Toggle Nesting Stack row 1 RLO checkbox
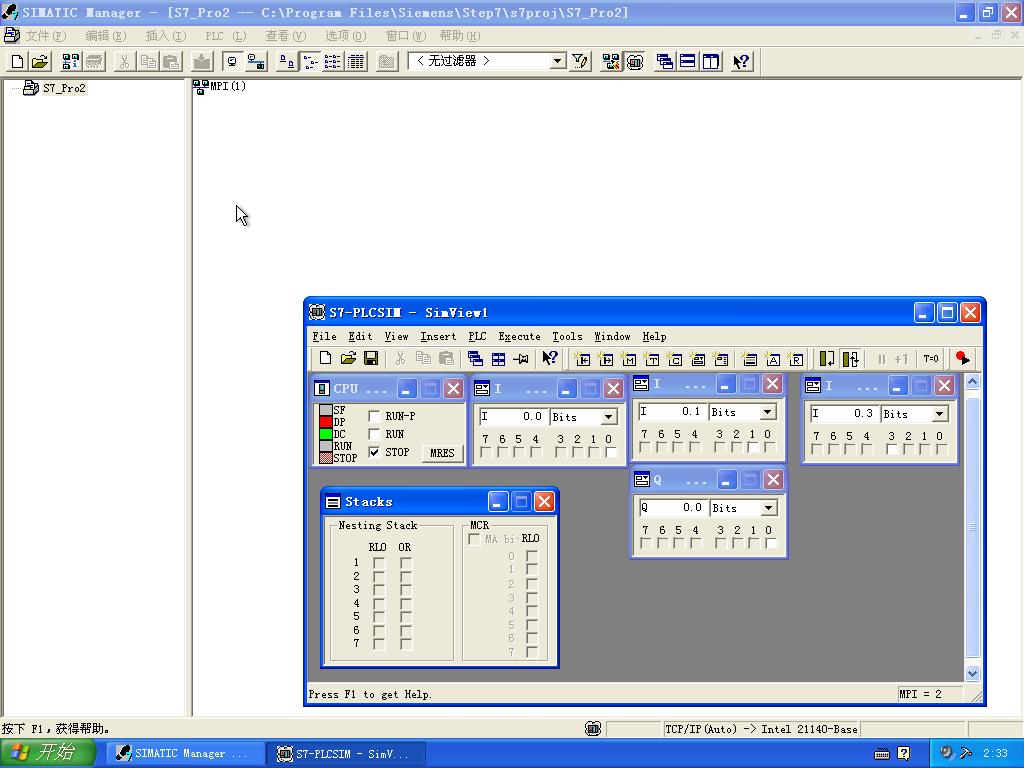This screenshot has height=768, width=1024. 379,562
